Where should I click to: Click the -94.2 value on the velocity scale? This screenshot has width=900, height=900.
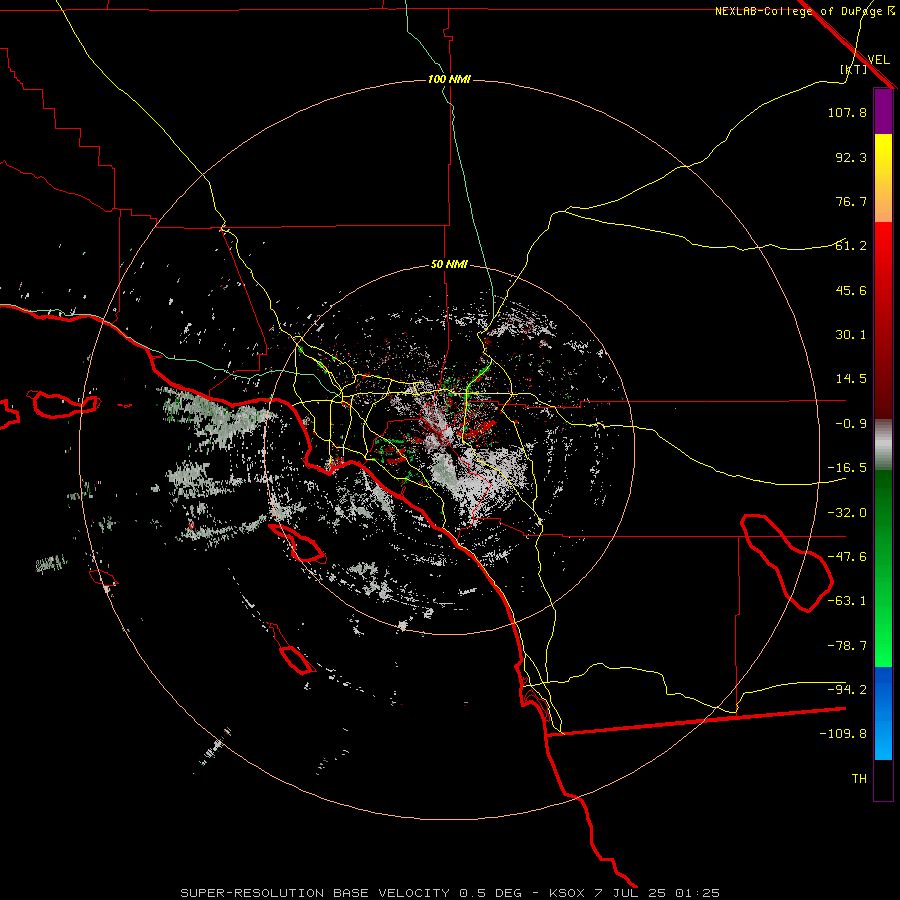click(847, 690)
